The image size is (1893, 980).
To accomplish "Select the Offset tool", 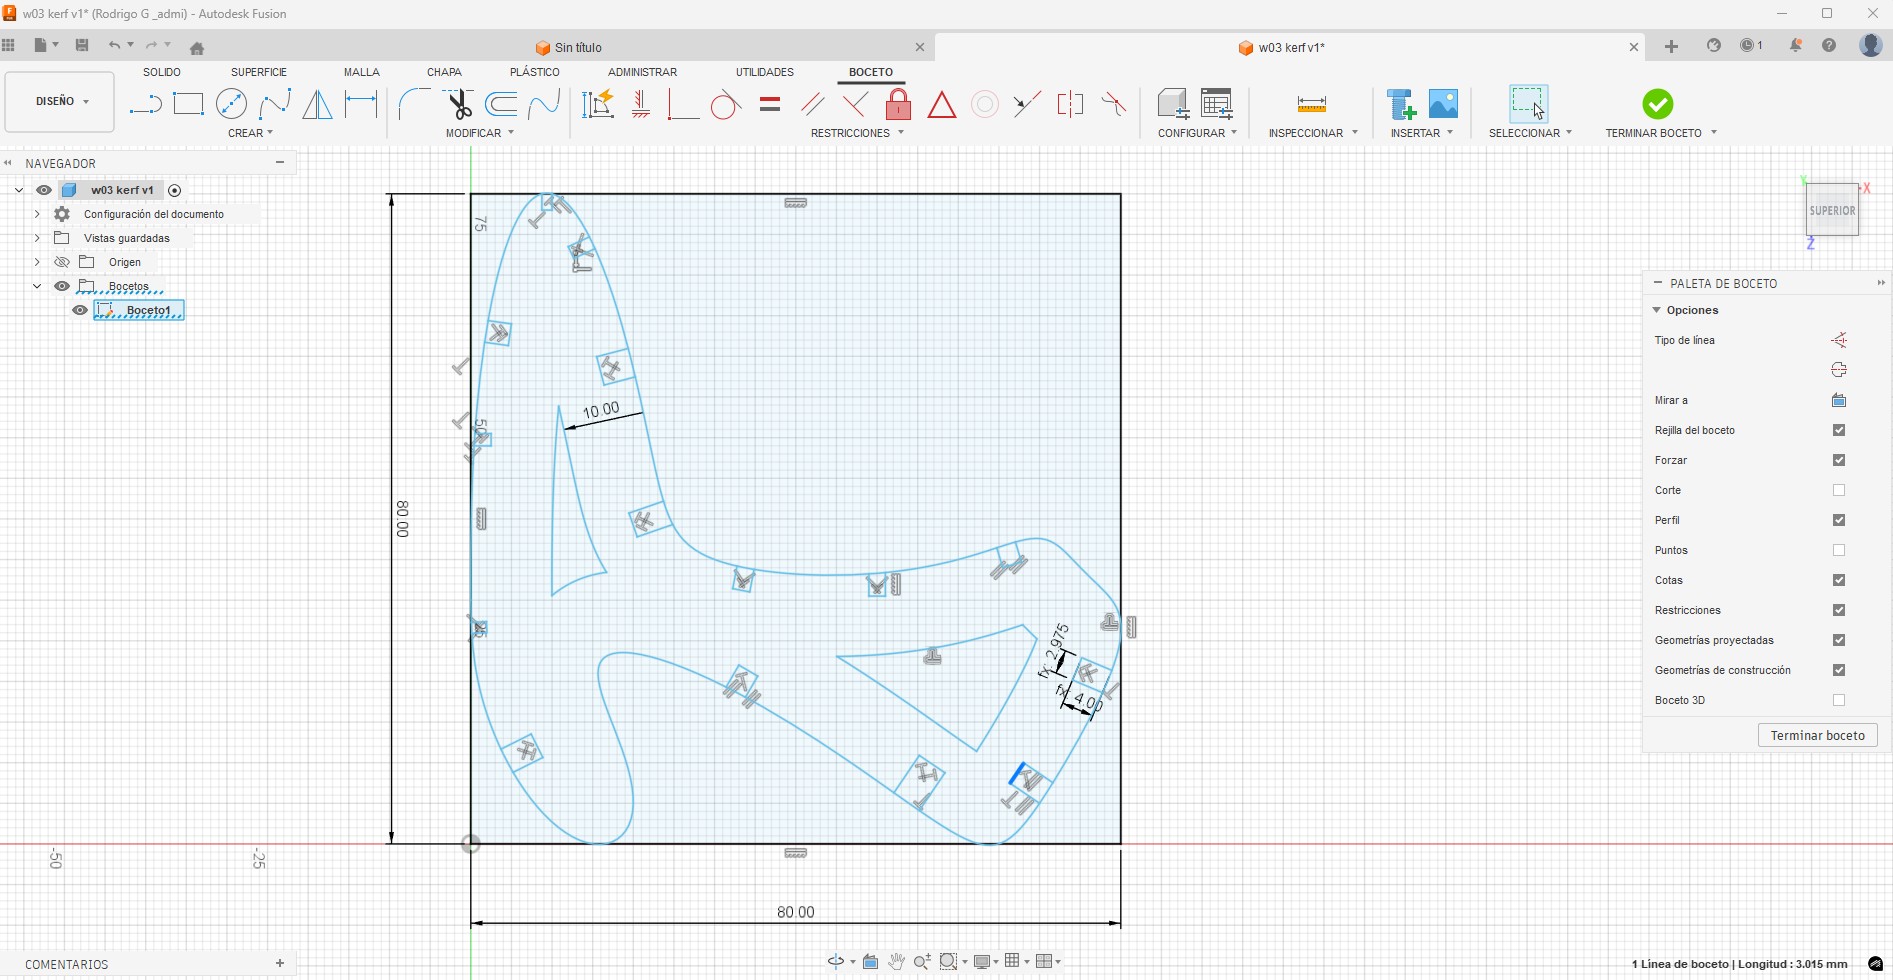I will click(501, 104).
